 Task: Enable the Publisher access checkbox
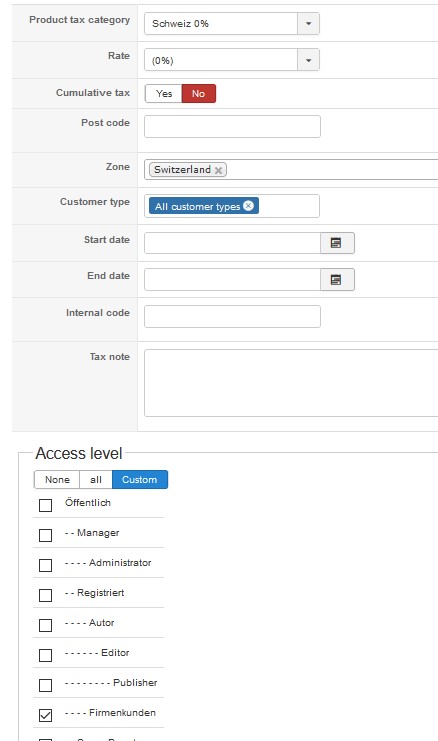pos(45,685)
